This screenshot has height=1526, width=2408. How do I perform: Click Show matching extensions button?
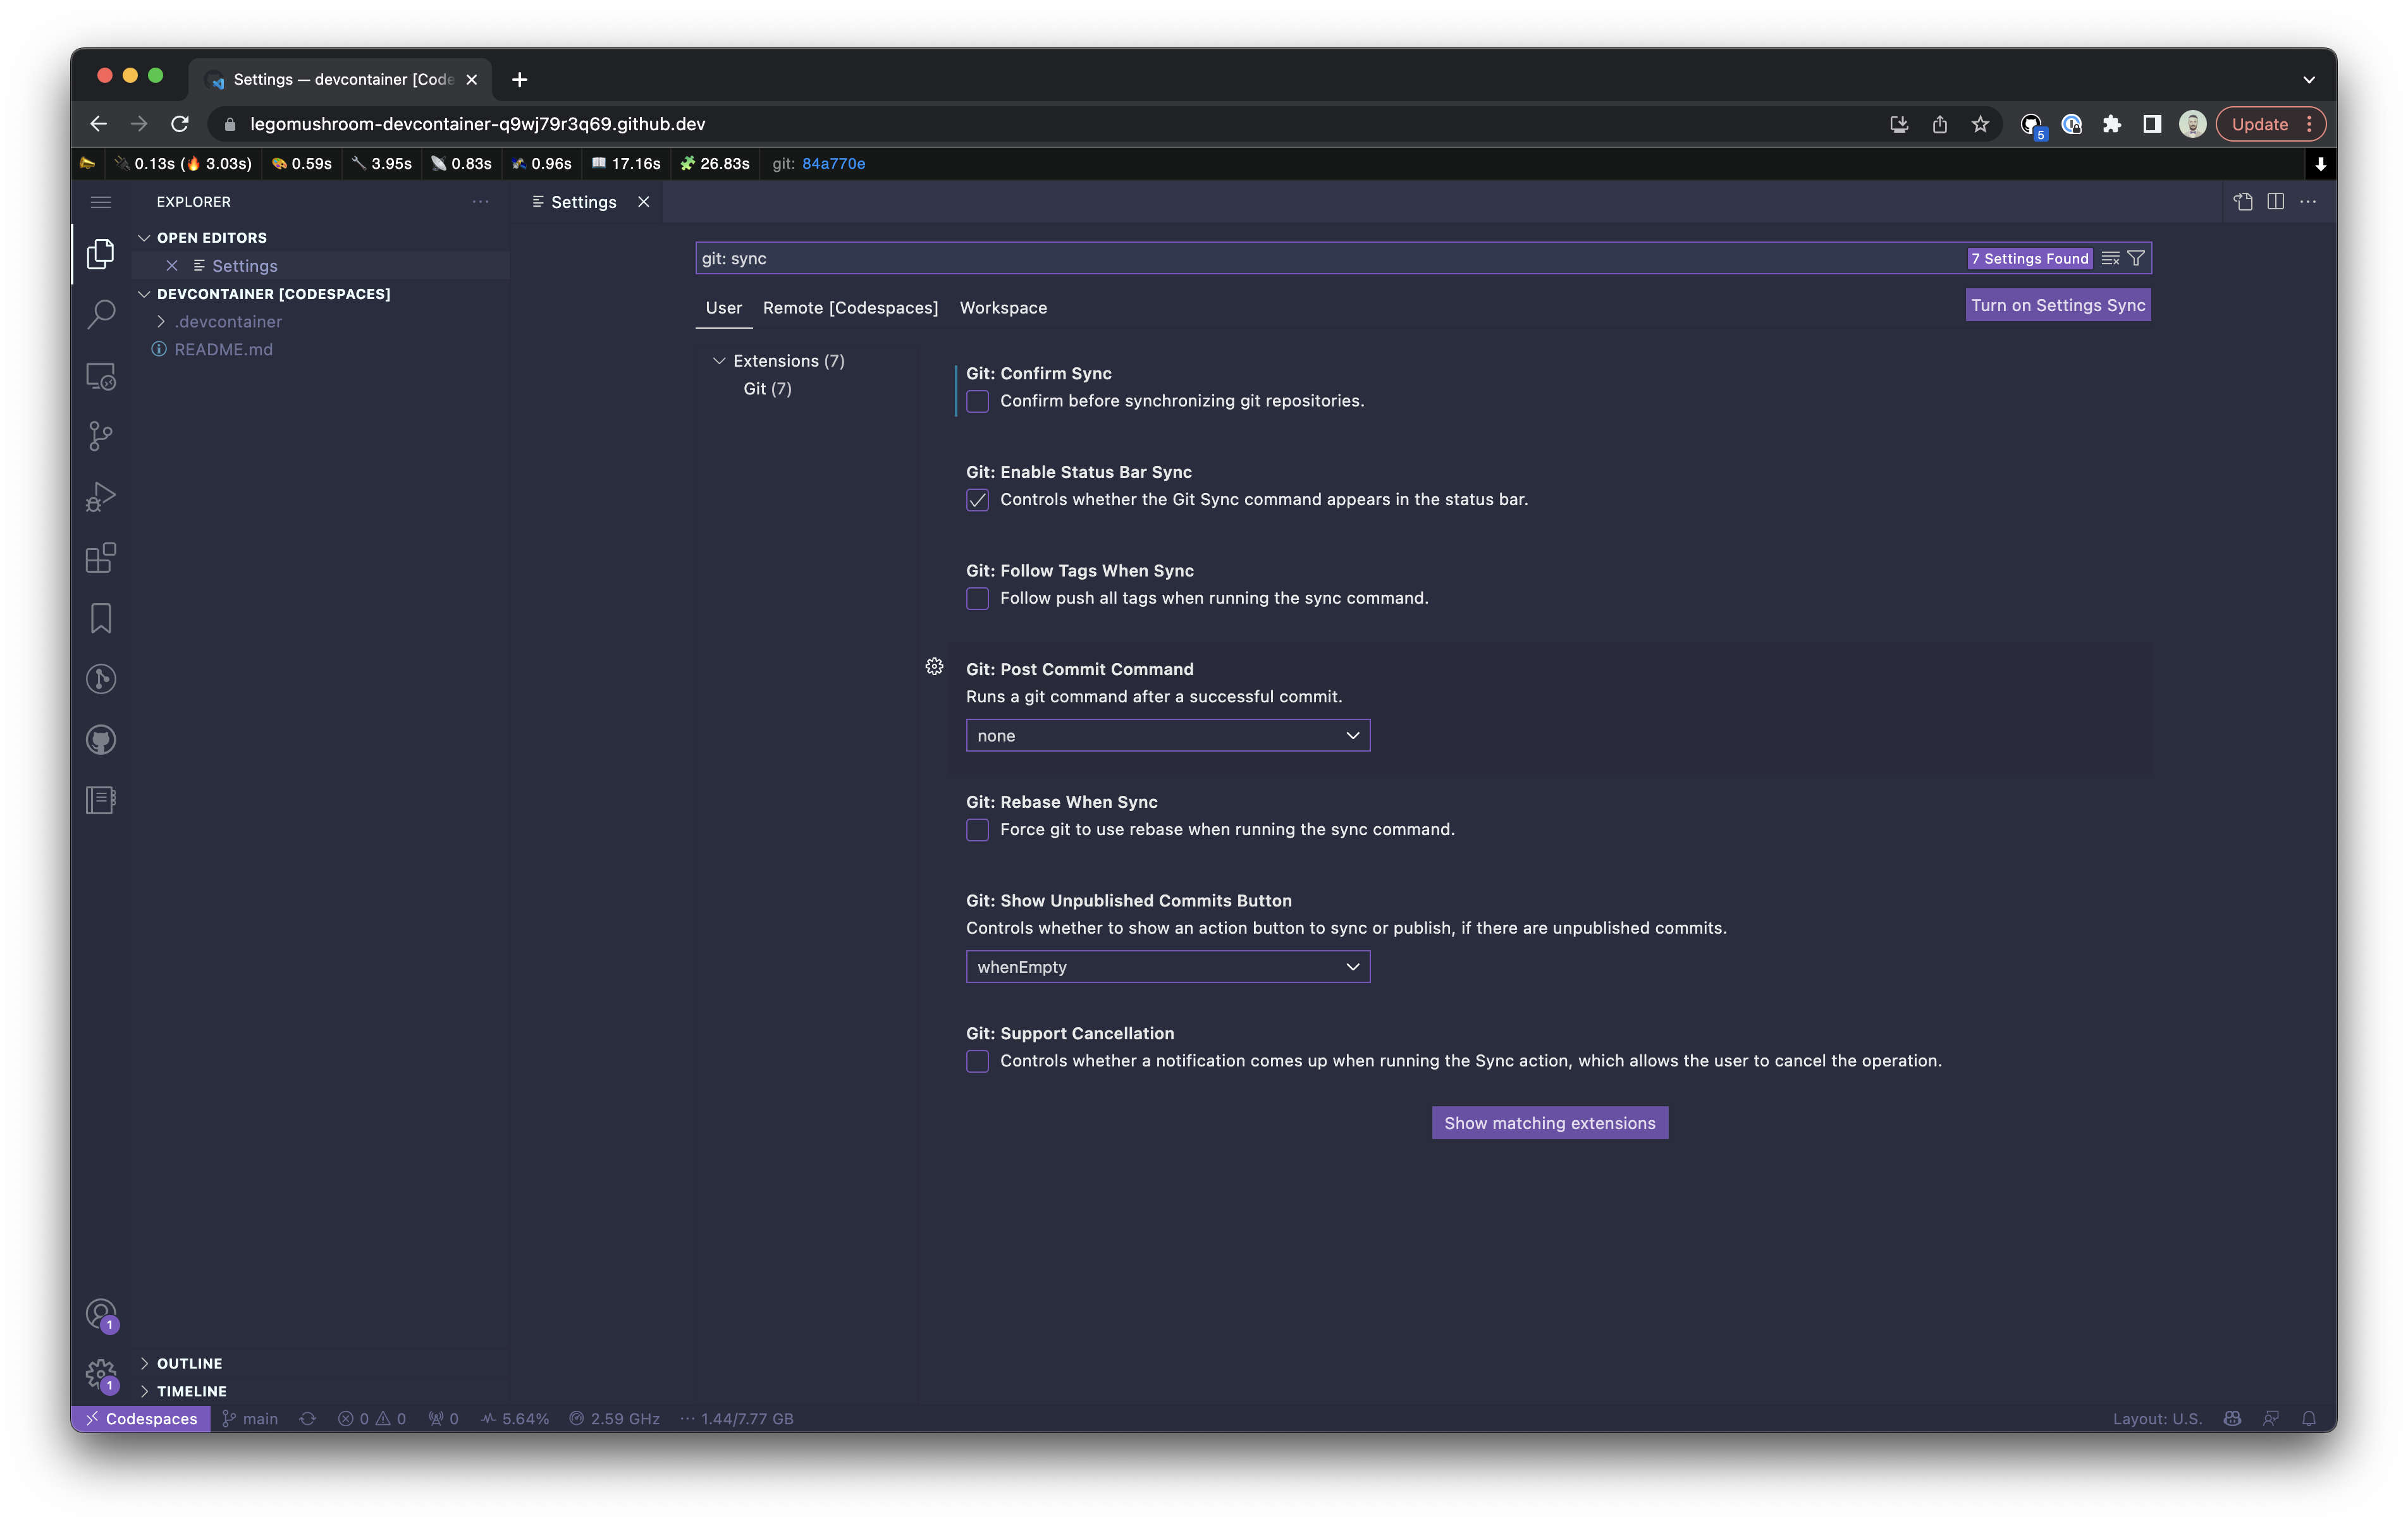tap(1549, 1123)
